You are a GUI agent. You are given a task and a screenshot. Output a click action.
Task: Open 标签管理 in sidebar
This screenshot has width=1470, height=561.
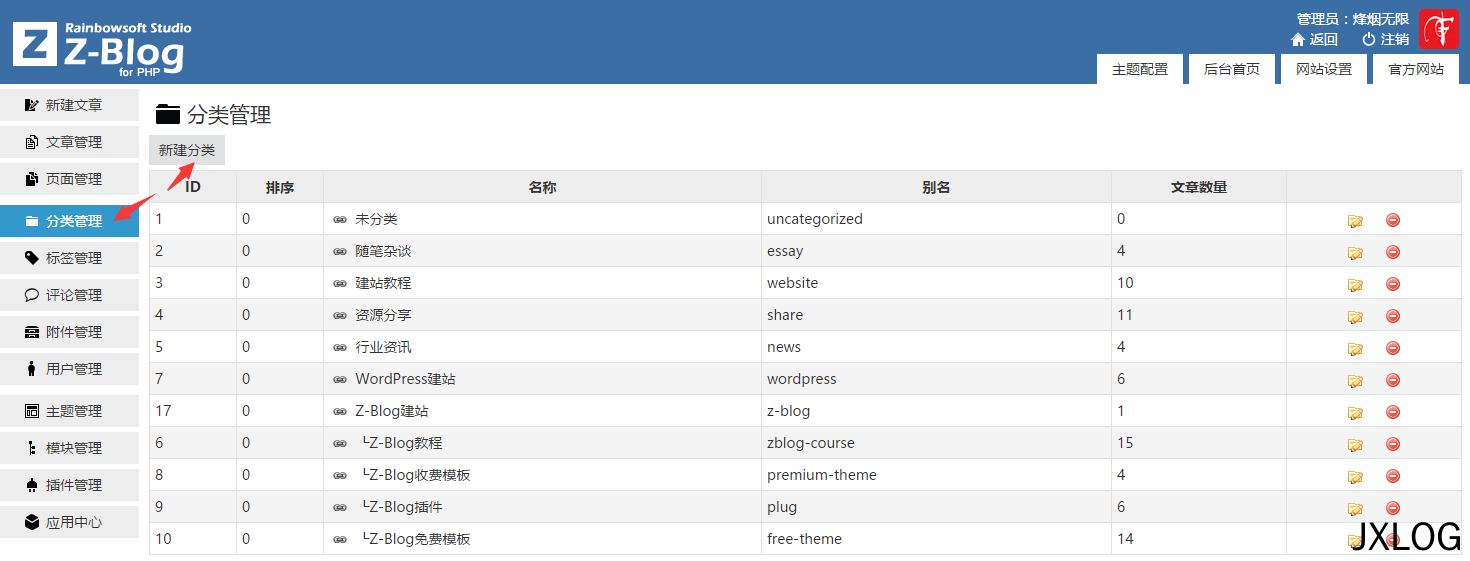(x=69, y=258)
